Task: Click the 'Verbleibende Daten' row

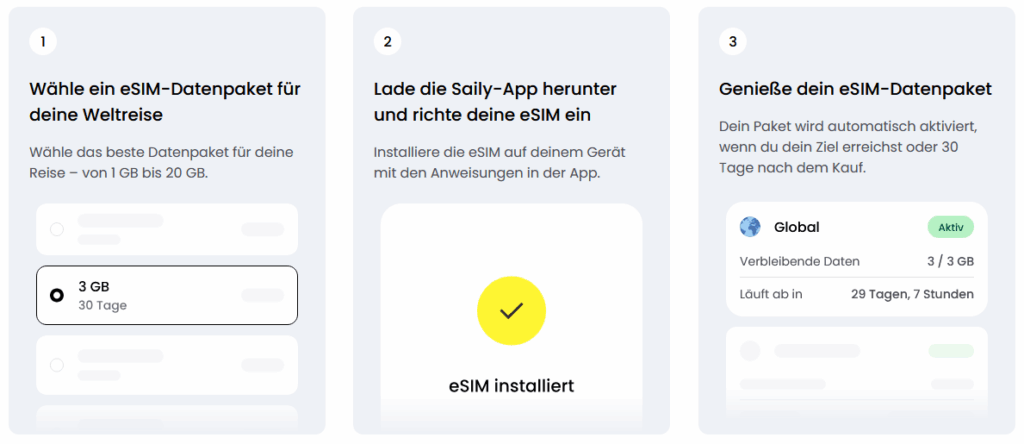Action: tap(856, 261)
